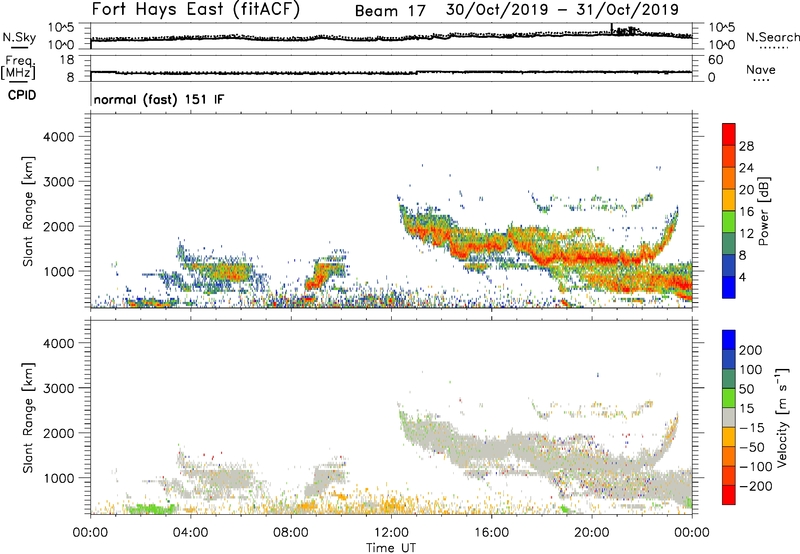Click the "Nave" legend label
This screenshot has width=800, height=554.
click(x=761, y=69)
